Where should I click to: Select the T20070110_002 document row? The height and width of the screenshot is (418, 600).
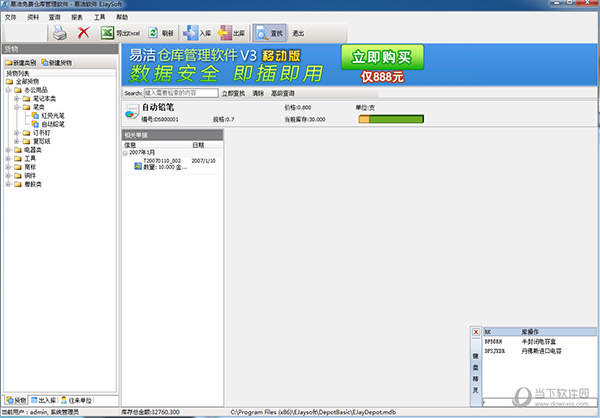pos(172,164)
